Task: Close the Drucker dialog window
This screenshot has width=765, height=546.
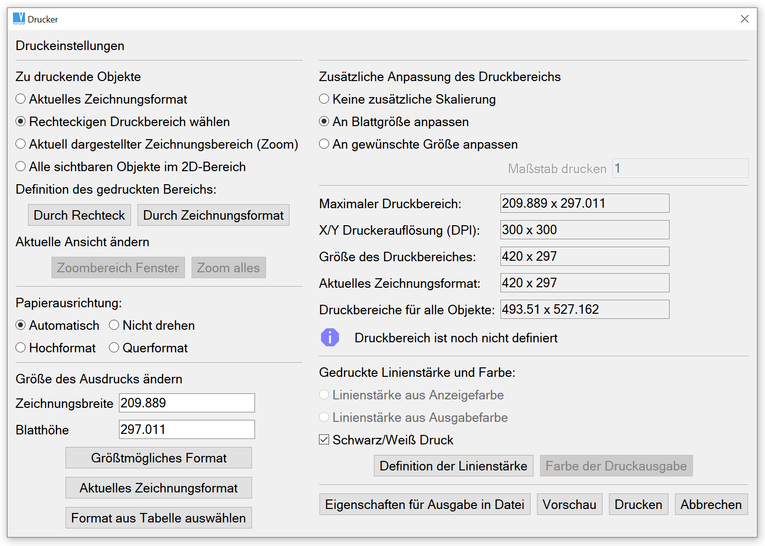Action: (x=744, y=19)
